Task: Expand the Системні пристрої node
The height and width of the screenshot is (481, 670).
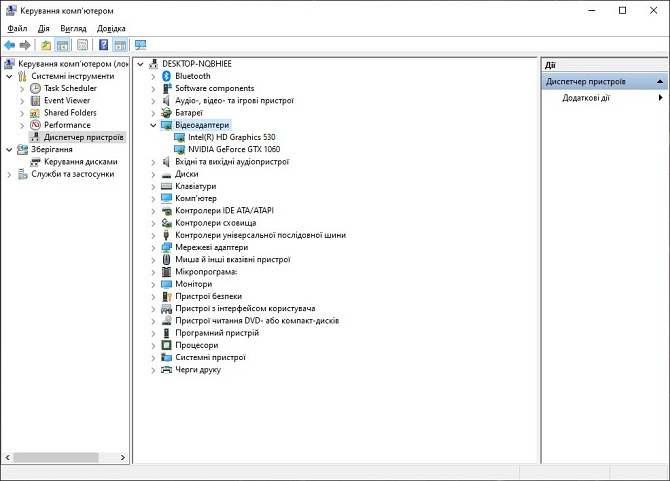Action: (x=153, y=358)
